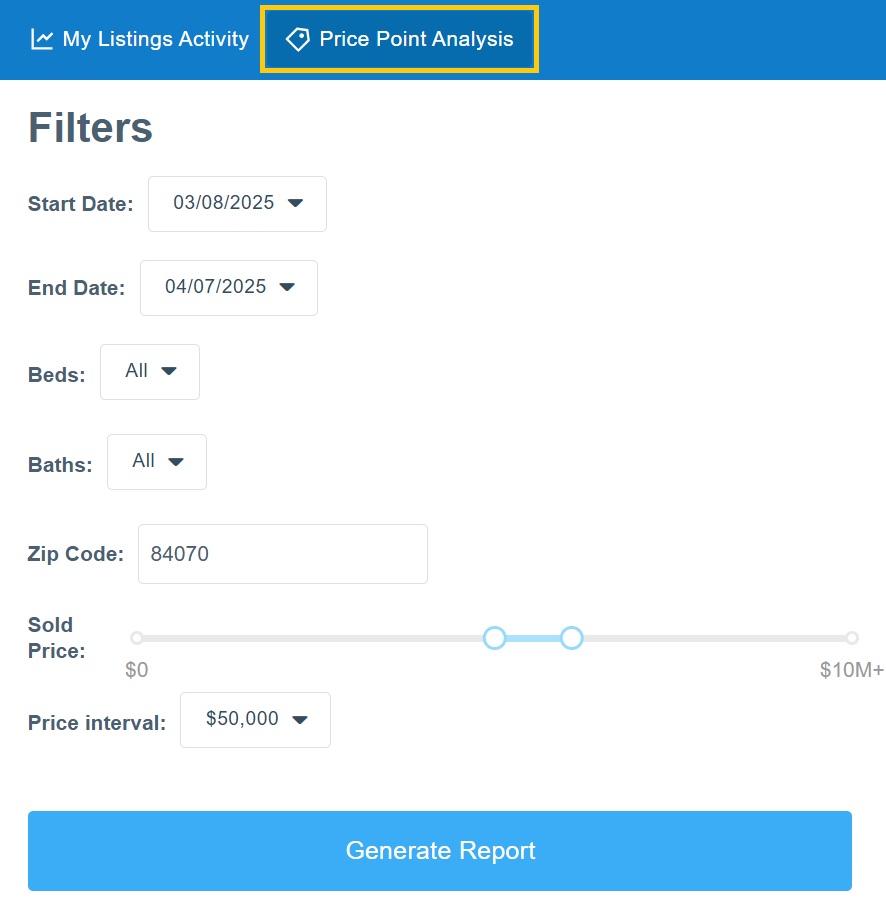The image size is (886, 900).
Task: Click the $0 end of the Sold Price slider
Action: pyautogui.click(x=137, y=638)
